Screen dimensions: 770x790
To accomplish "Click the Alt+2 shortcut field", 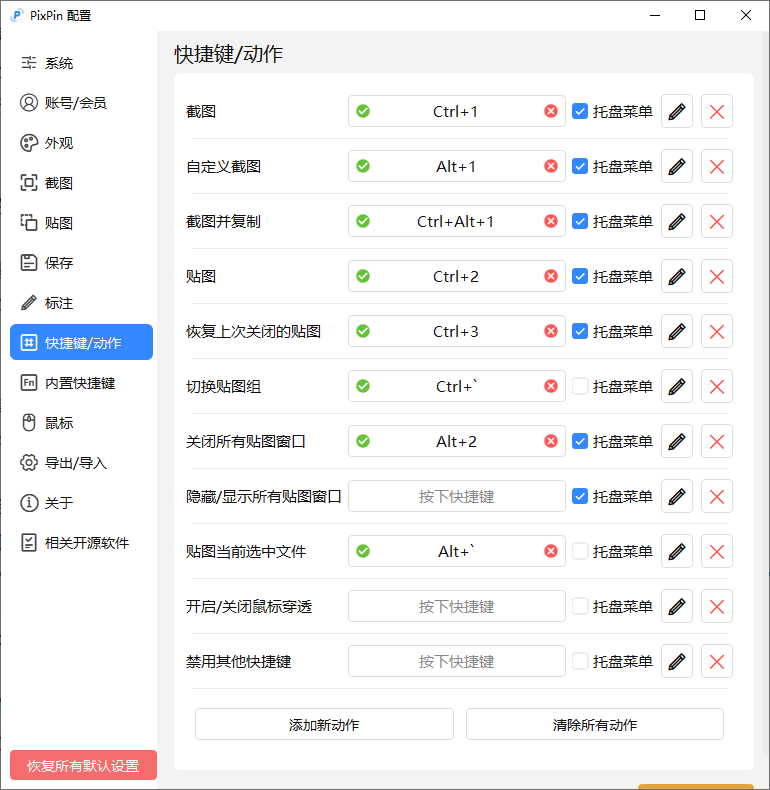I will (x=457, y=441).
